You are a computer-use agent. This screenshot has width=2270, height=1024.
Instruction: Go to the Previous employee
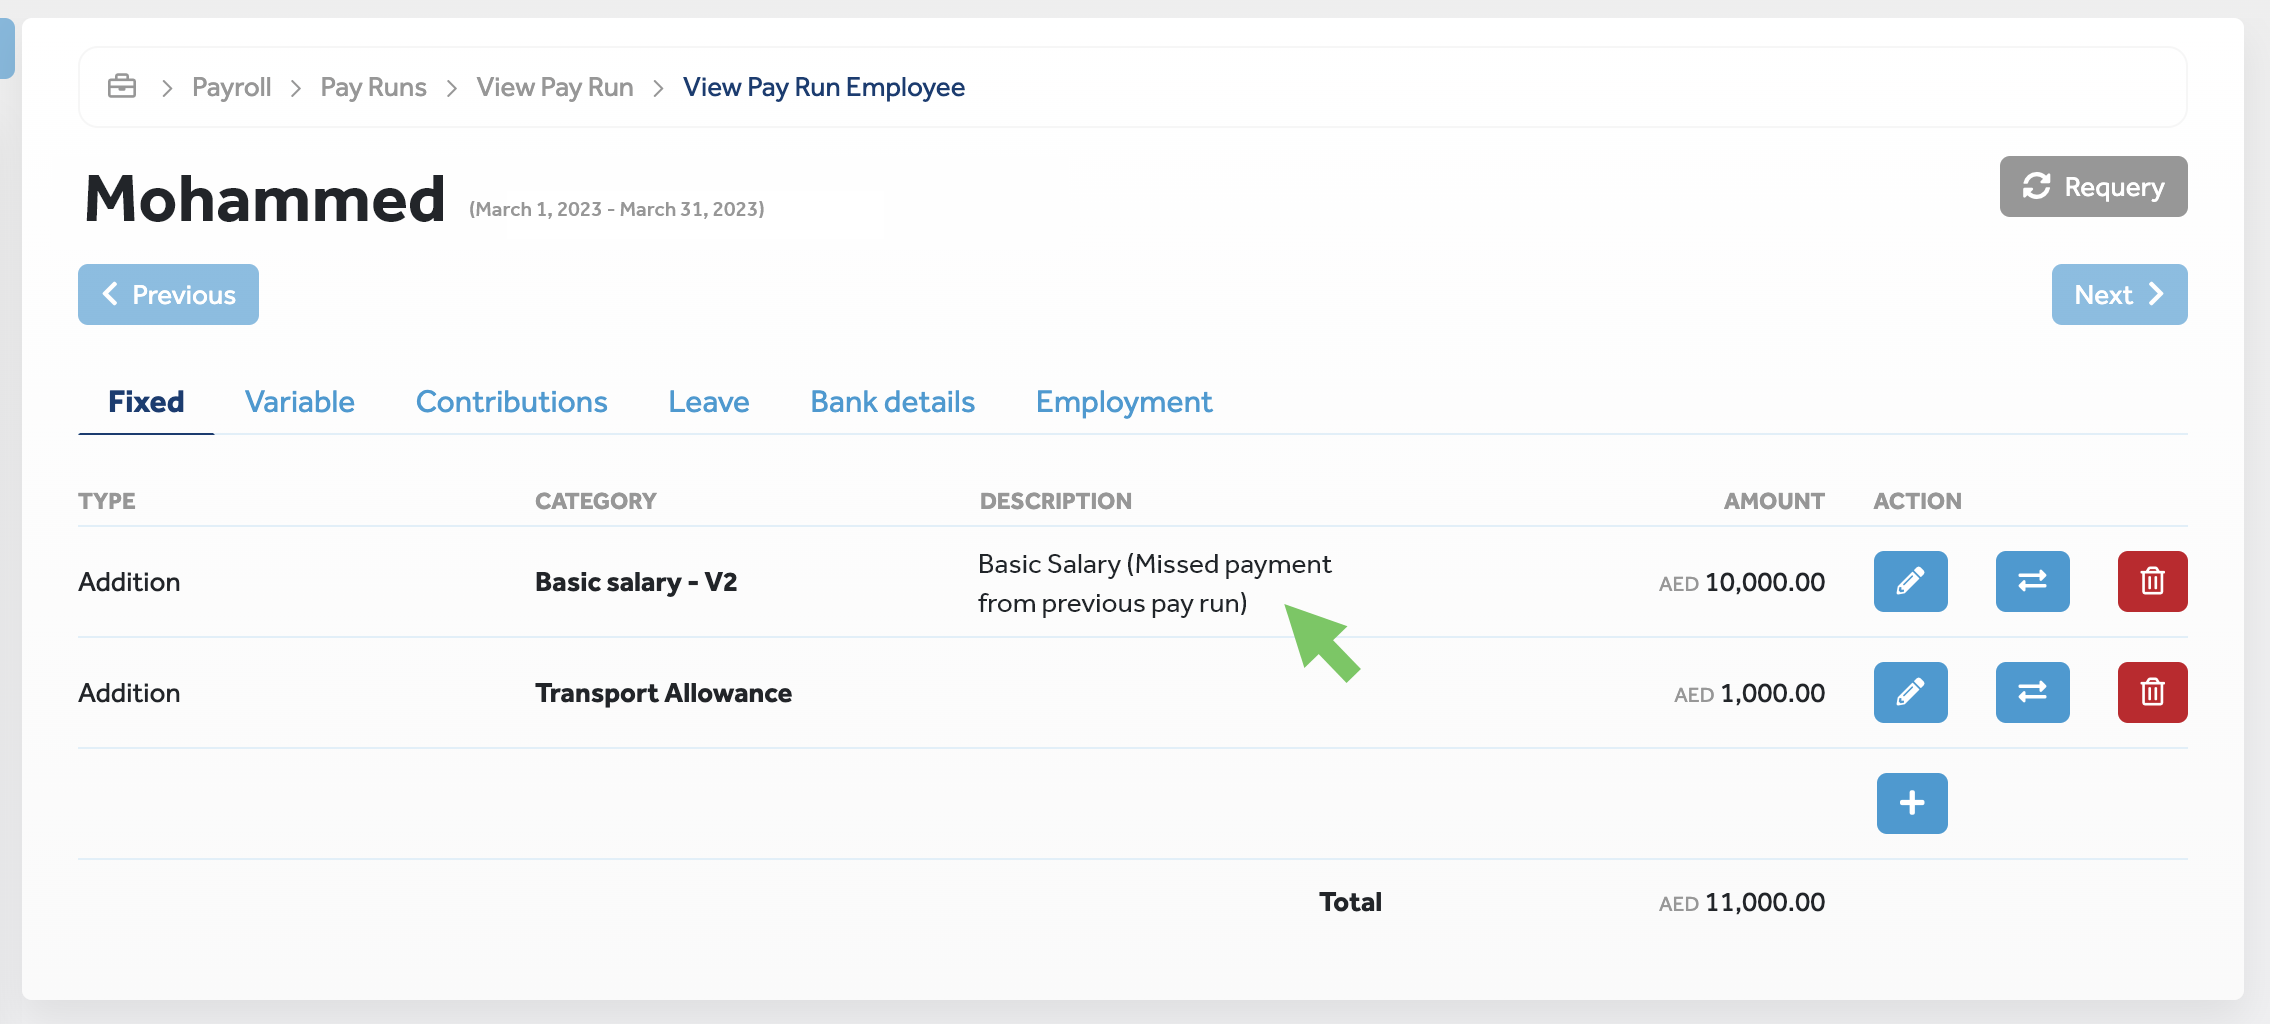pyautogui.click(x=168, y=295)
